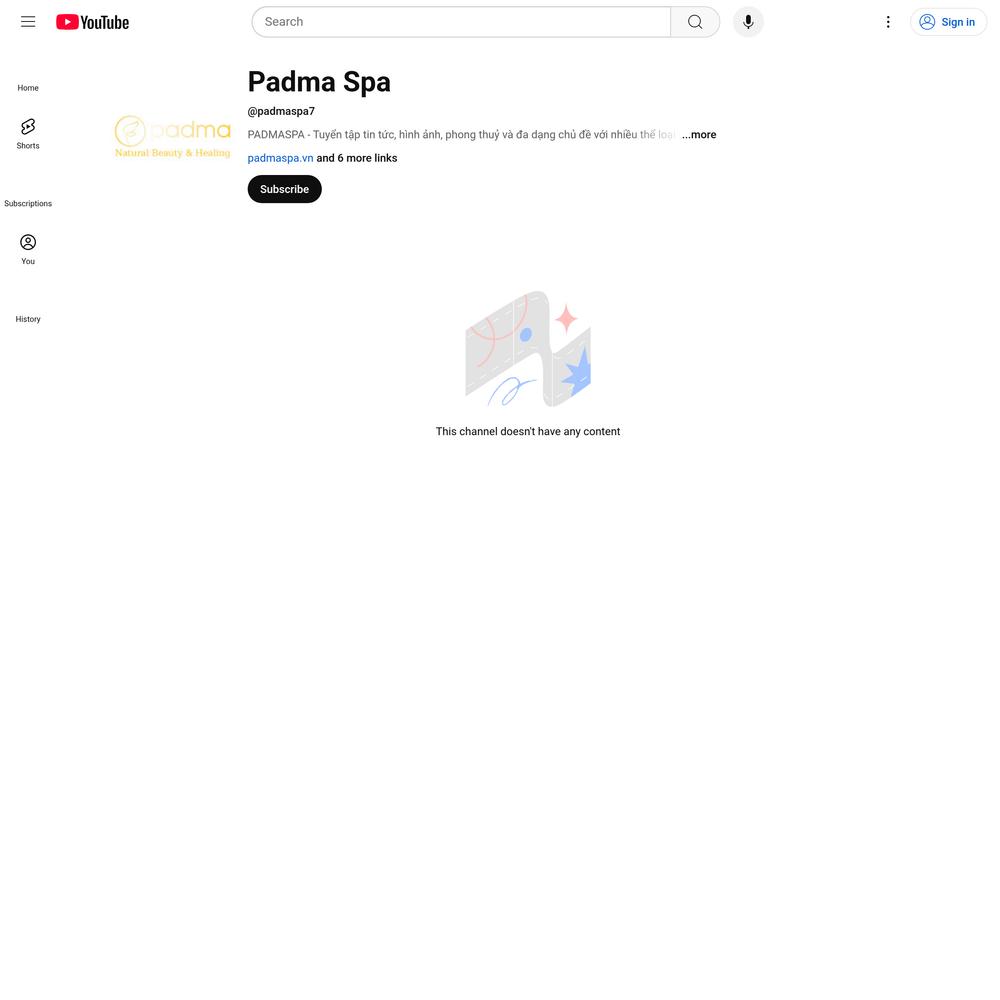This screenshot has width=1000, height=1000.
Task: Click the Search input field
Action: (x=461, y=22)
